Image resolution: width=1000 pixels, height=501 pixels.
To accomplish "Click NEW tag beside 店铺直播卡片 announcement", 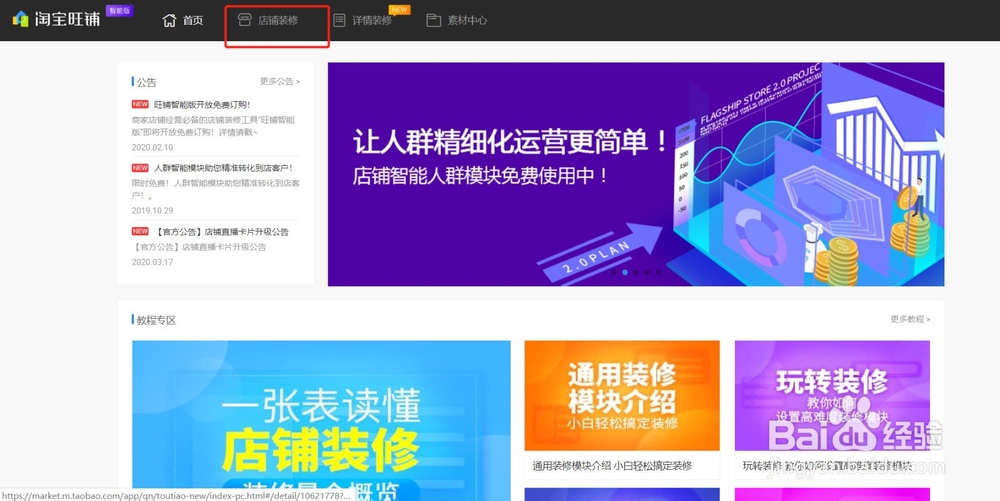I will click(140, 231).
